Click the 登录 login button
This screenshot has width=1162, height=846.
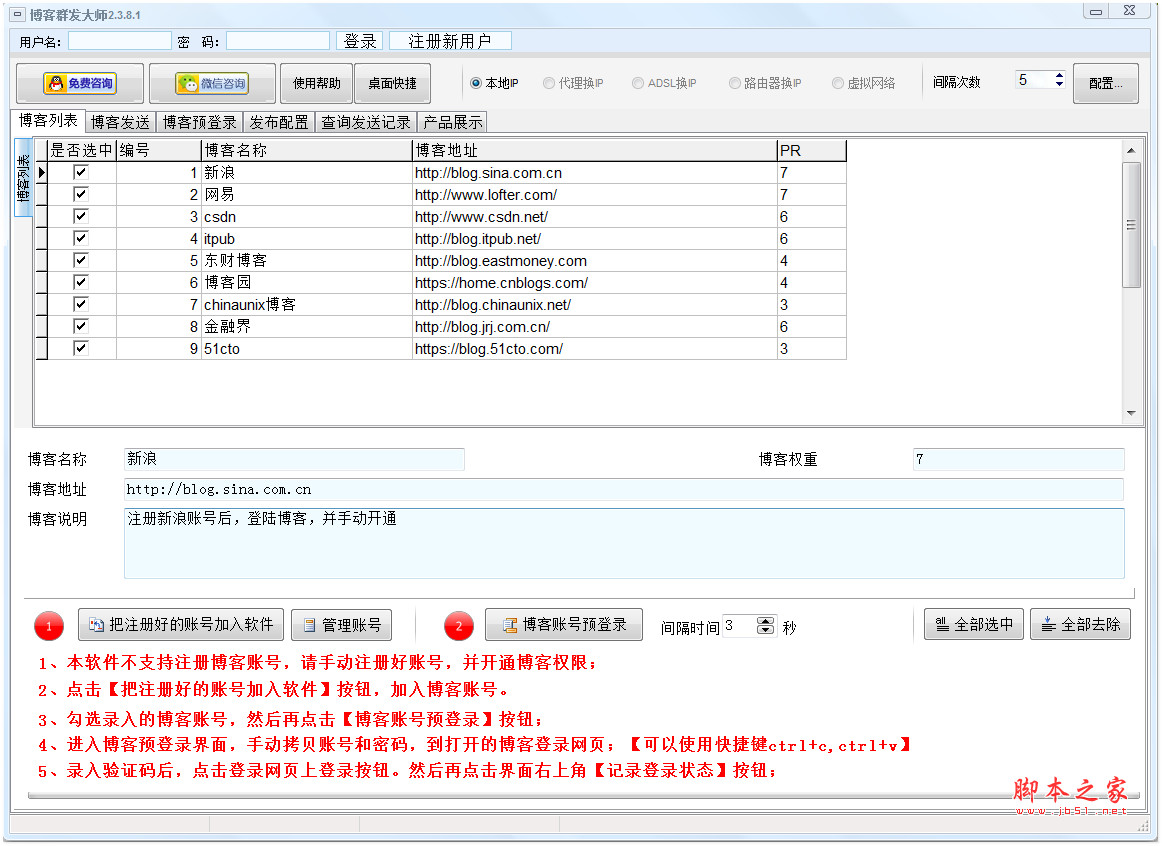(x=359, y=41)
